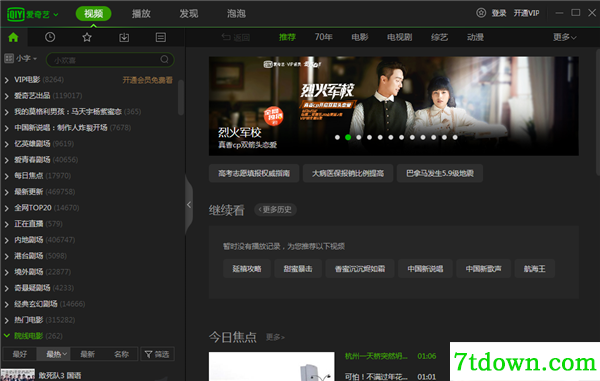Select the last banner carousel dot
The image size is (600, 381).
pyautogui.click(x=455, y=137)
